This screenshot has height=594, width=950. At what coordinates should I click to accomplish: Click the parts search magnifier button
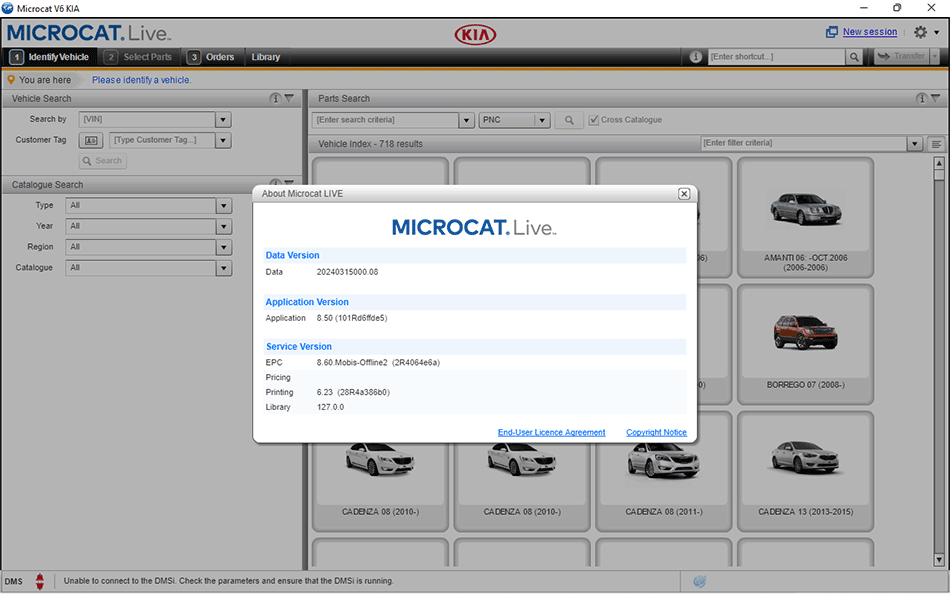pyautogui.click(x=569, y=120)
